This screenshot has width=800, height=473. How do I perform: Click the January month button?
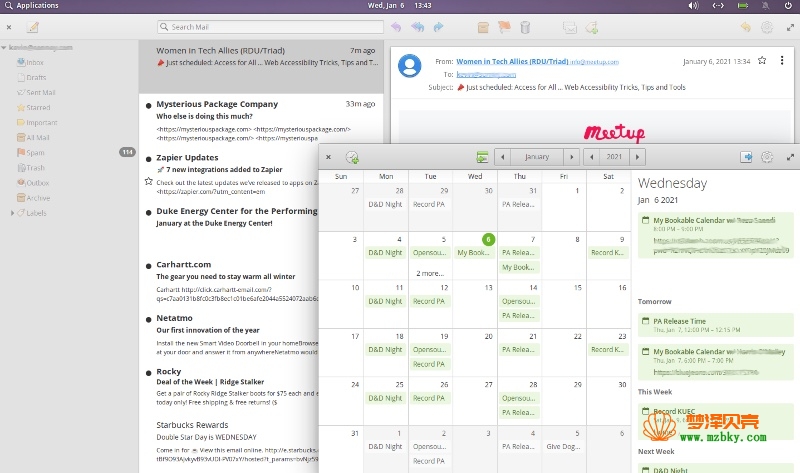pos(537,157)
